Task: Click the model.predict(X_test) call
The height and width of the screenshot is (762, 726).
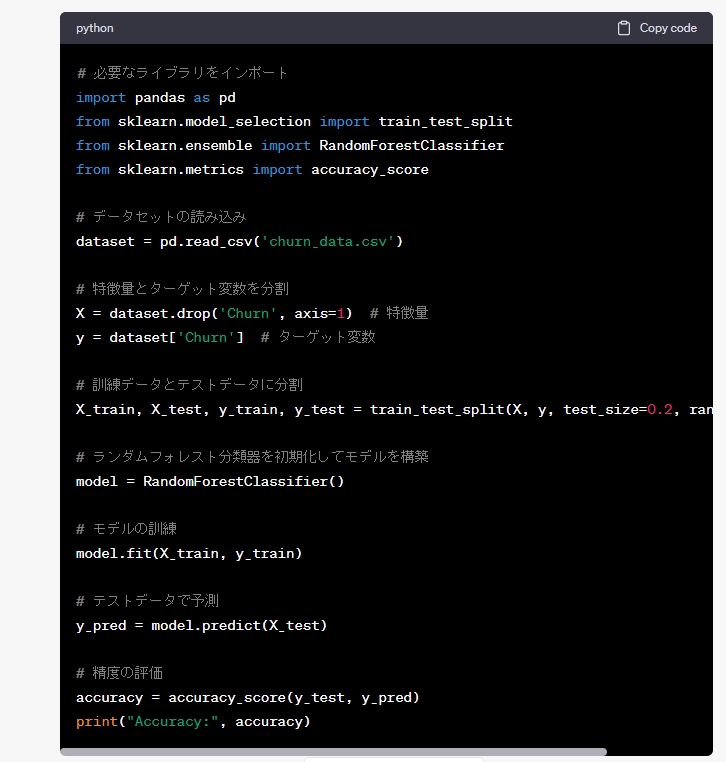Action: pos(239,625)
